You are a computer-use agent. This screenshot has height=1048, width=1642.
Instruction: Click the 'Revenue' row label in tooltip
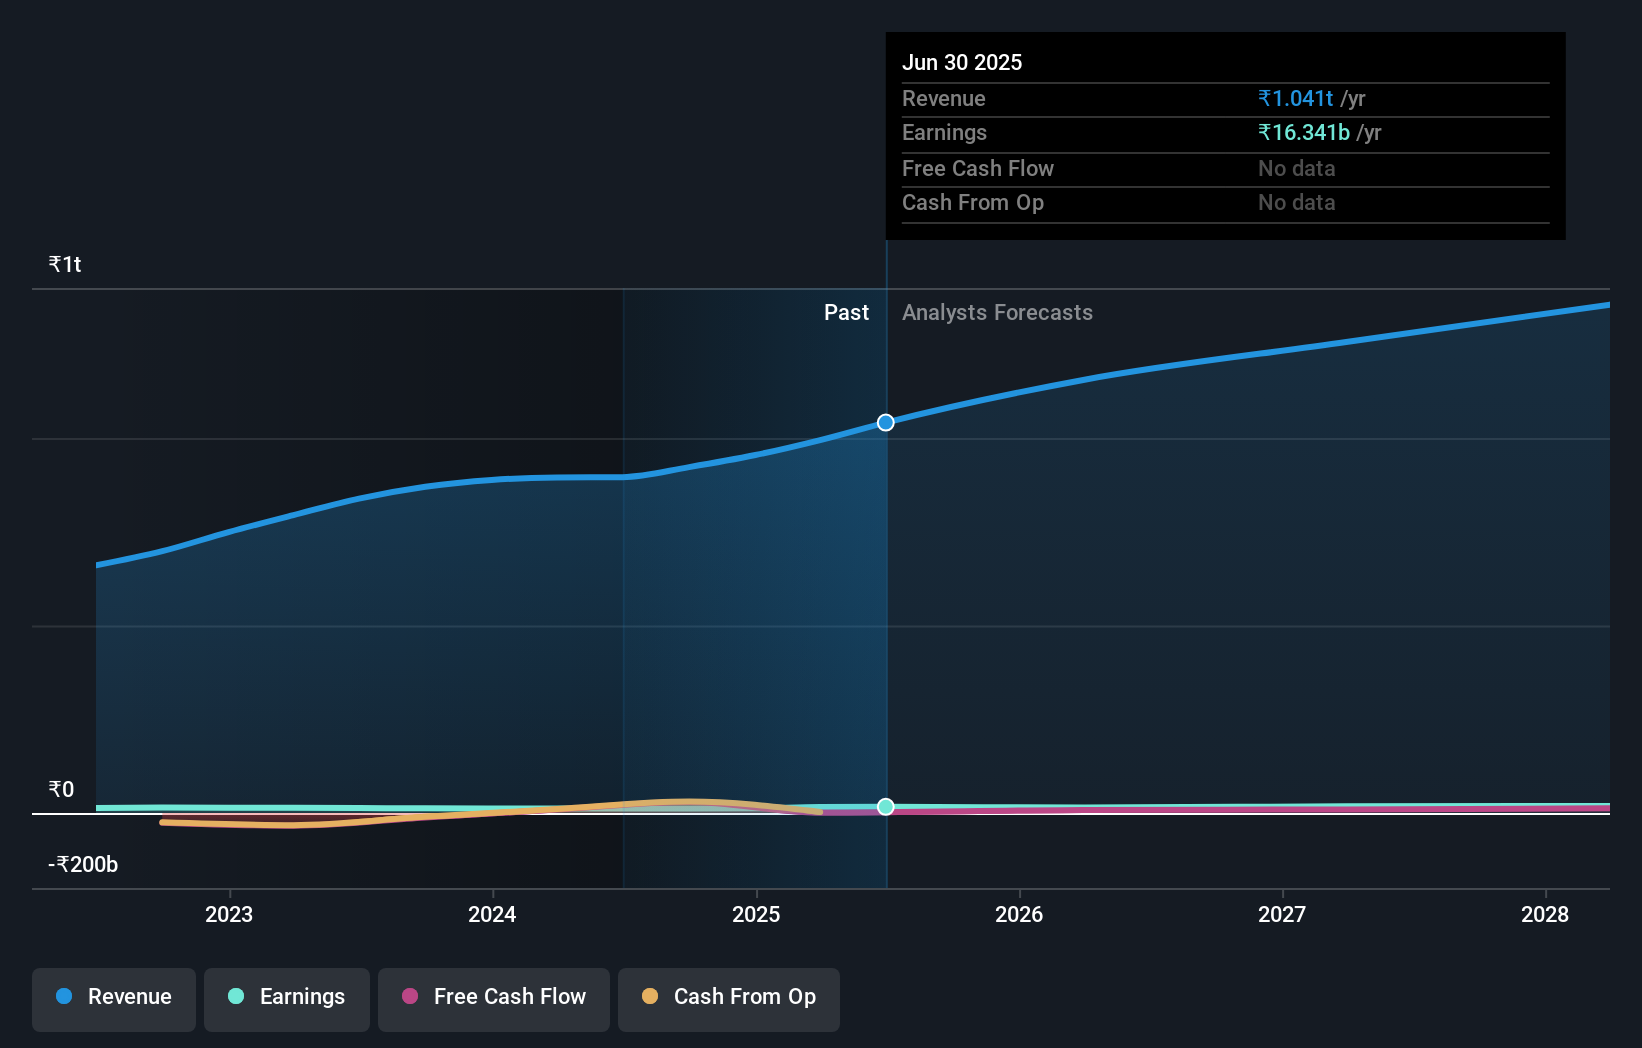click(944, 98)
